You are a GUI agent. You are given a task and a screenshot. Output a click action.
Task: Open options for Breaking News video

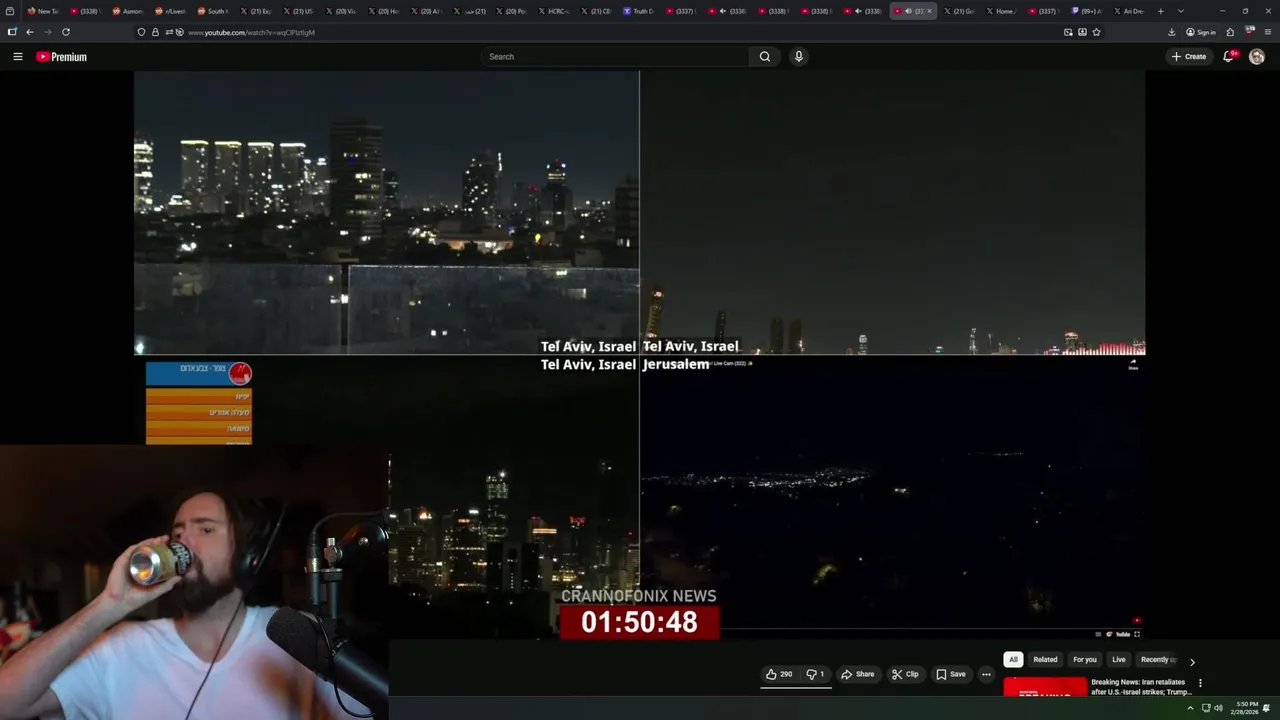[x=1200, y=683]
